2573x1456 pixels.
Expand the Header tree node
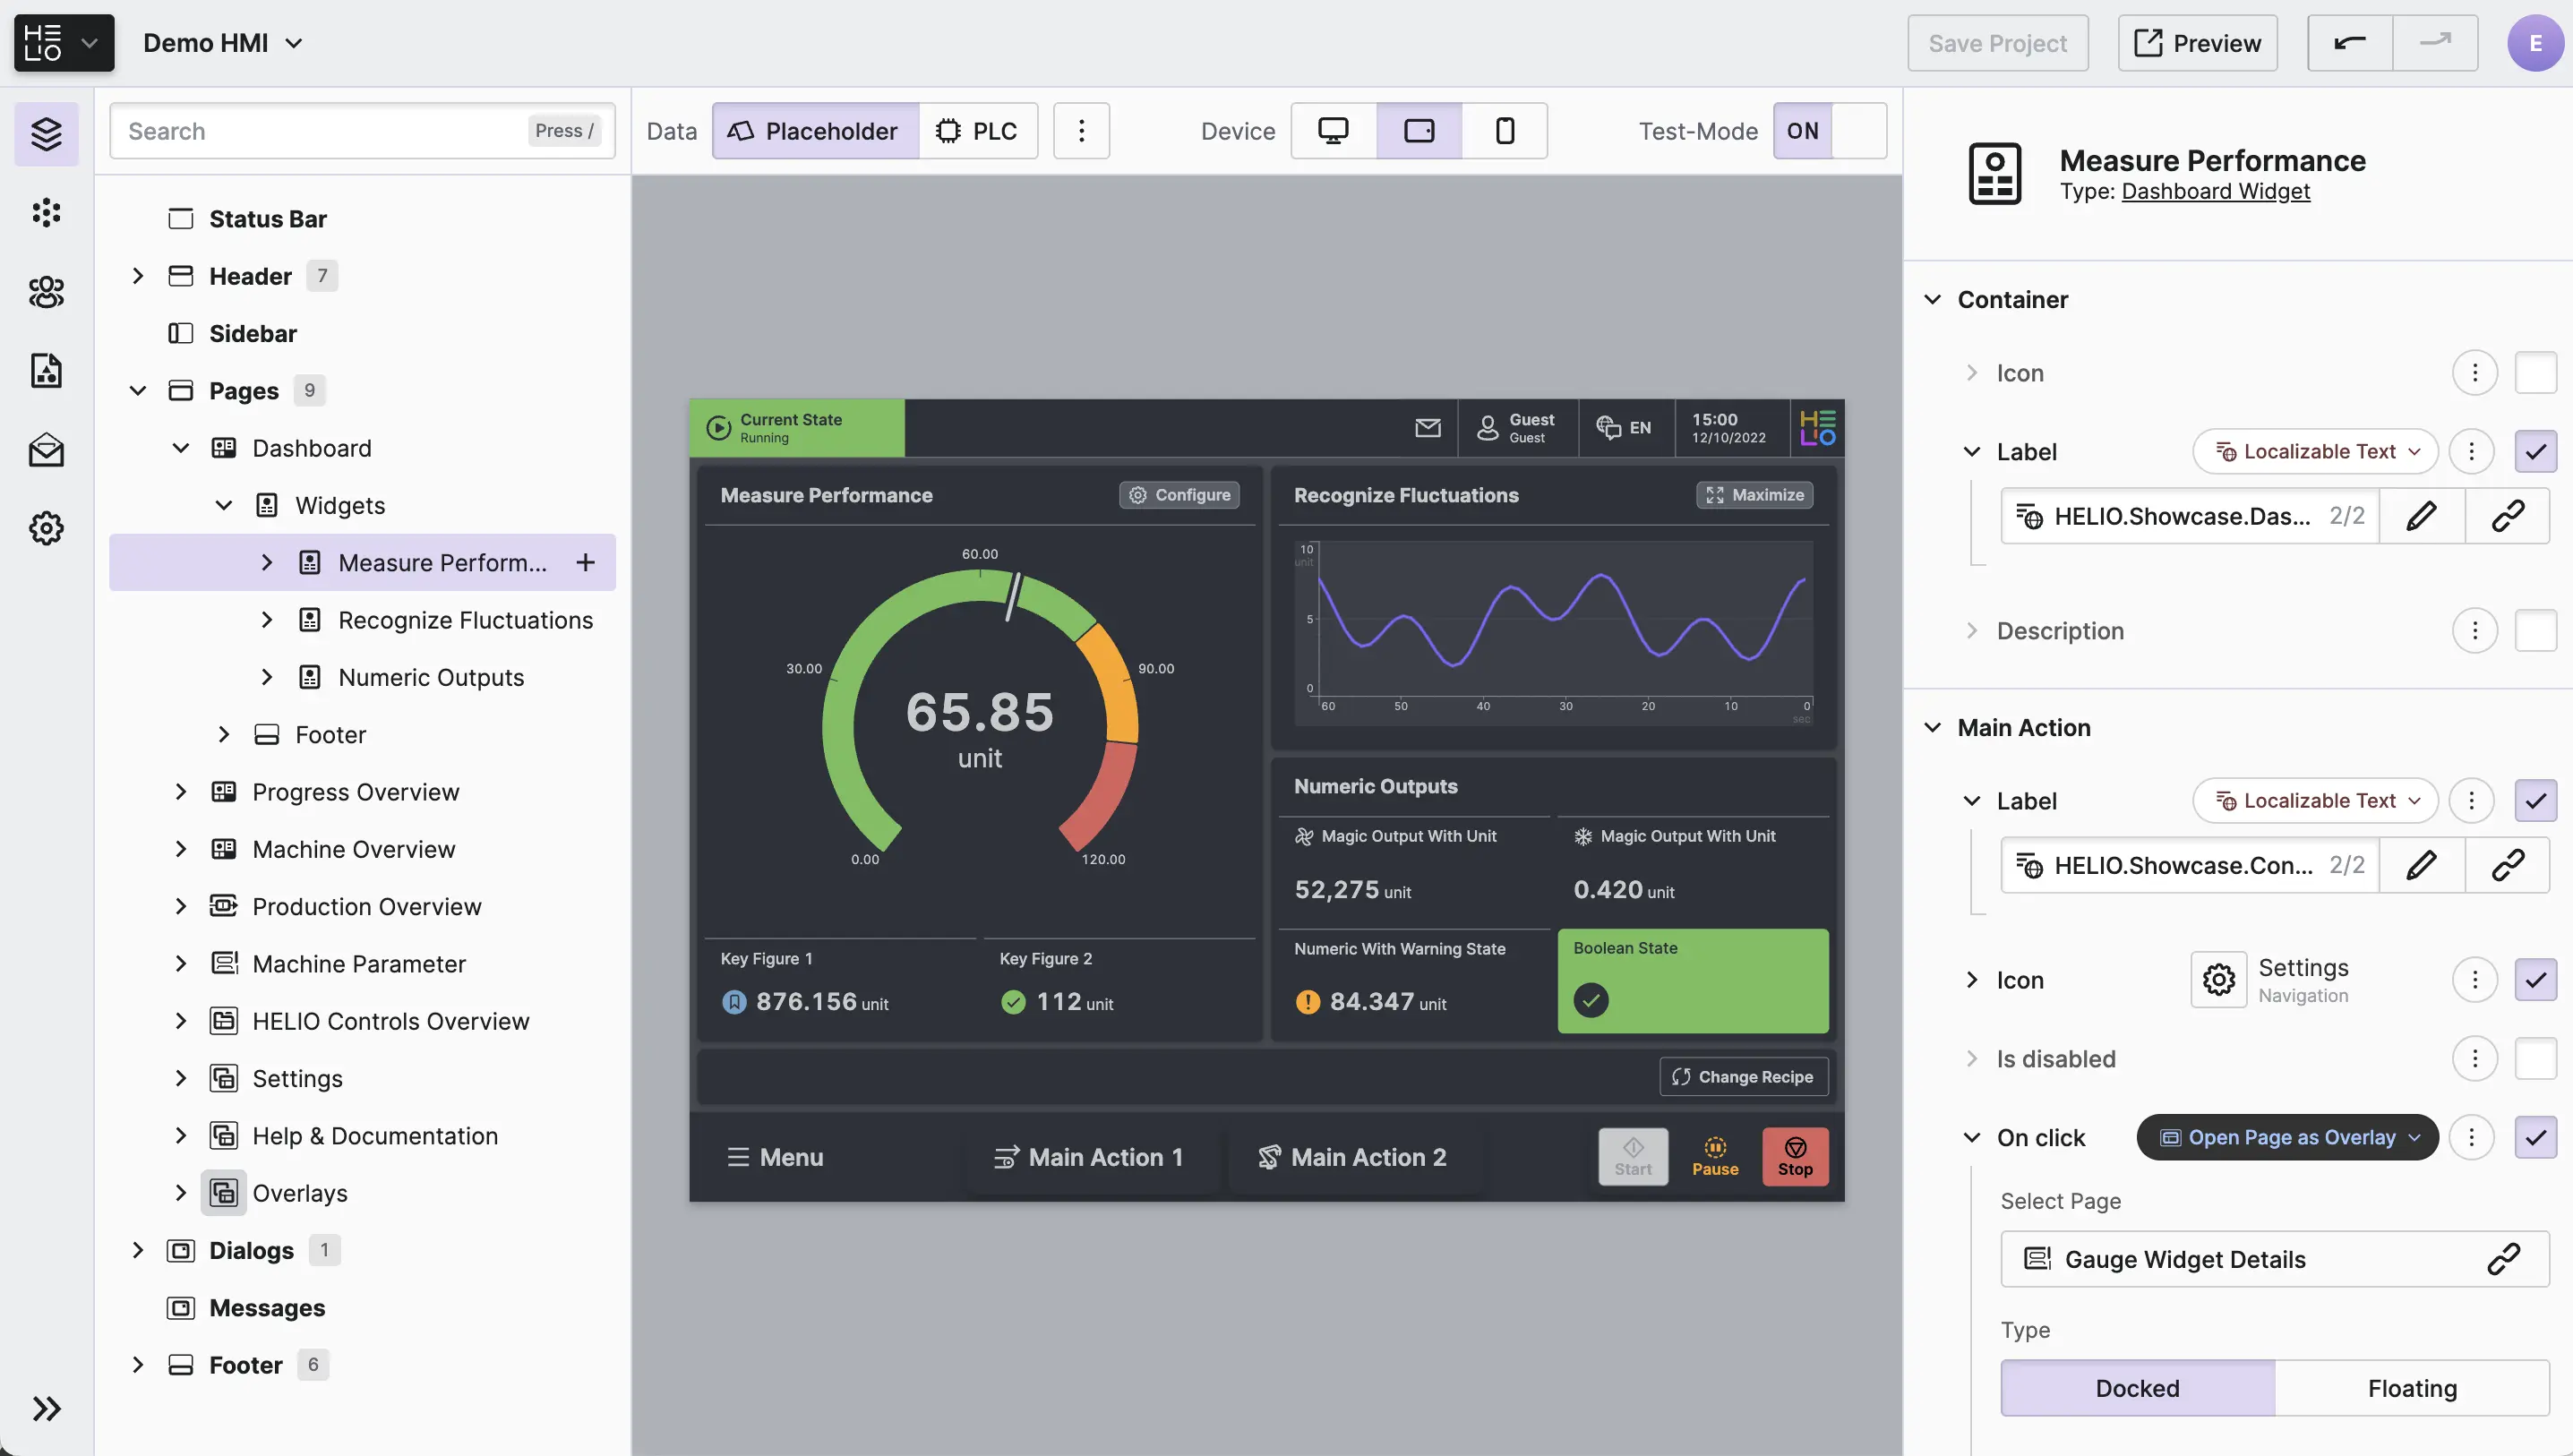(x=138, y=276)
